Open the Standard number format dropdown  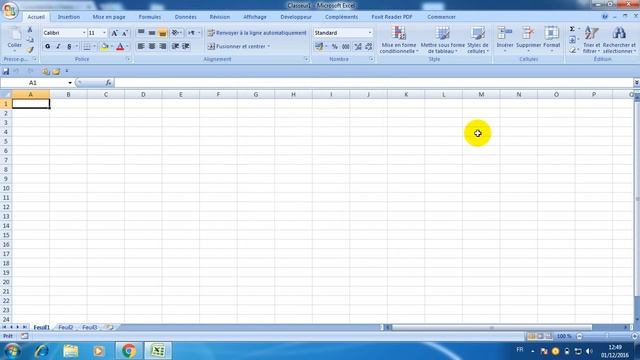[370, 33]
